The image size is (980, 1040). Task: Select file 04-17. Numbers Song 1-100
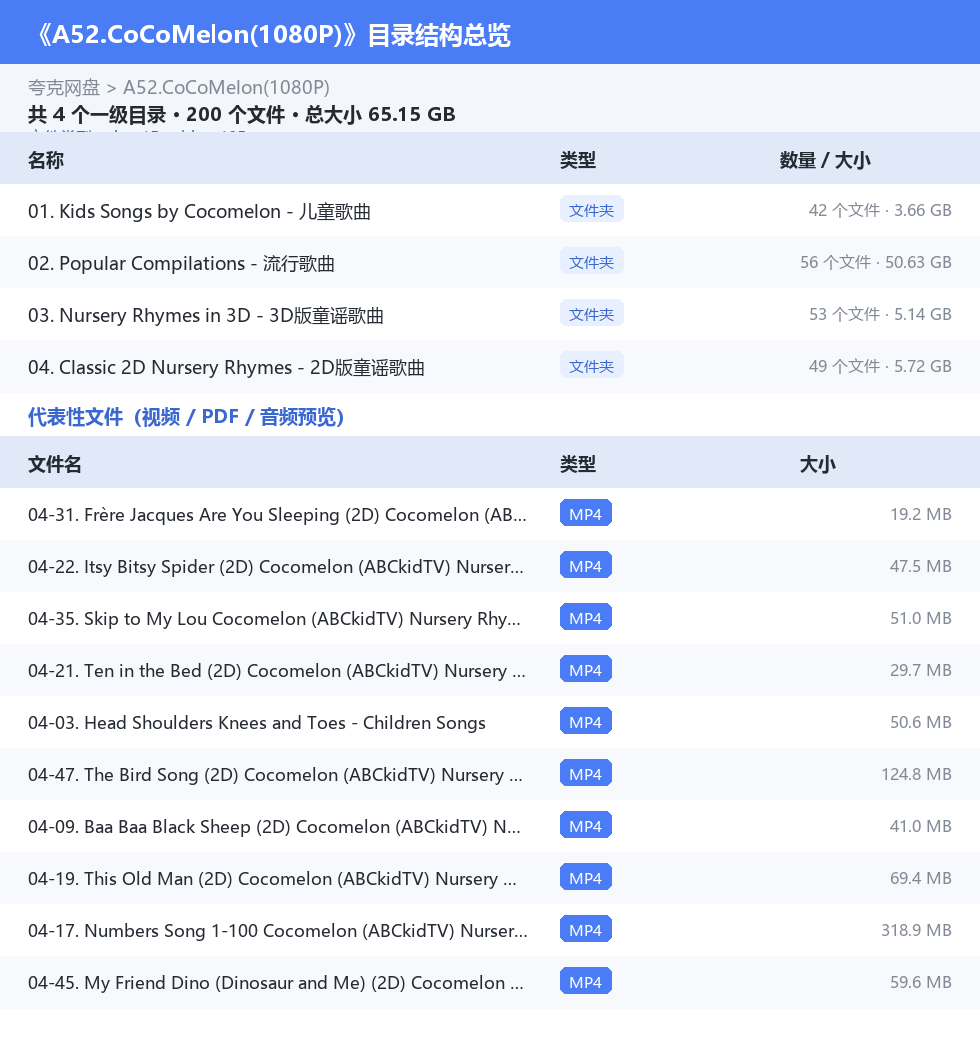tap(278, 931)
